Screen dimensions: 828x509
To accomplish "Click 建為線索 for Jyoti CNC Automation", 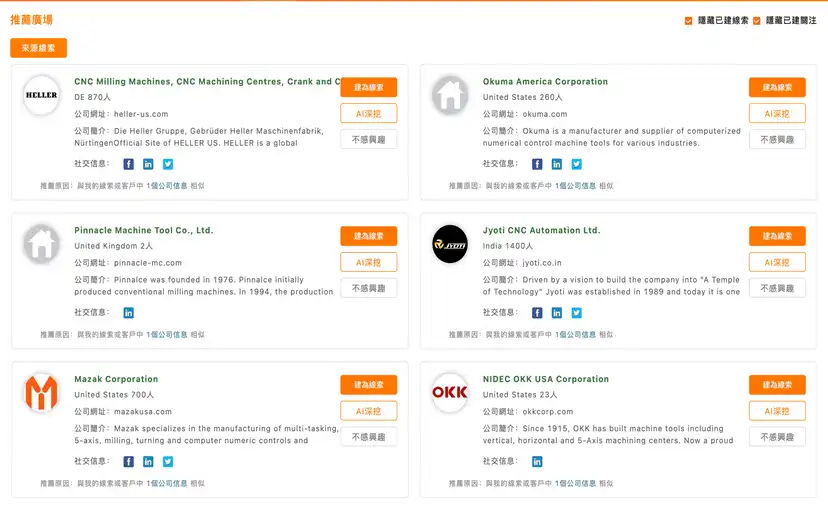I will tap(777, 236).
